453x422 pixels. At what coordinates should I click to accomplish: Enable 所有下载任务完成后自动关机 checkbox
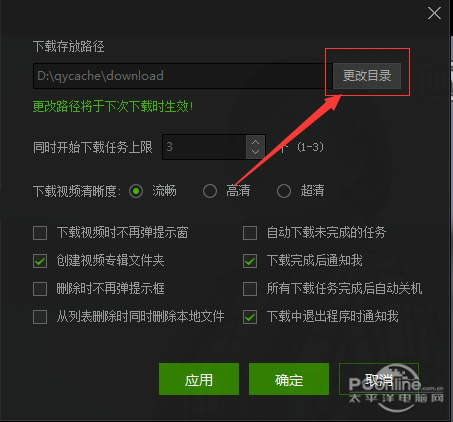coord(250,289)
